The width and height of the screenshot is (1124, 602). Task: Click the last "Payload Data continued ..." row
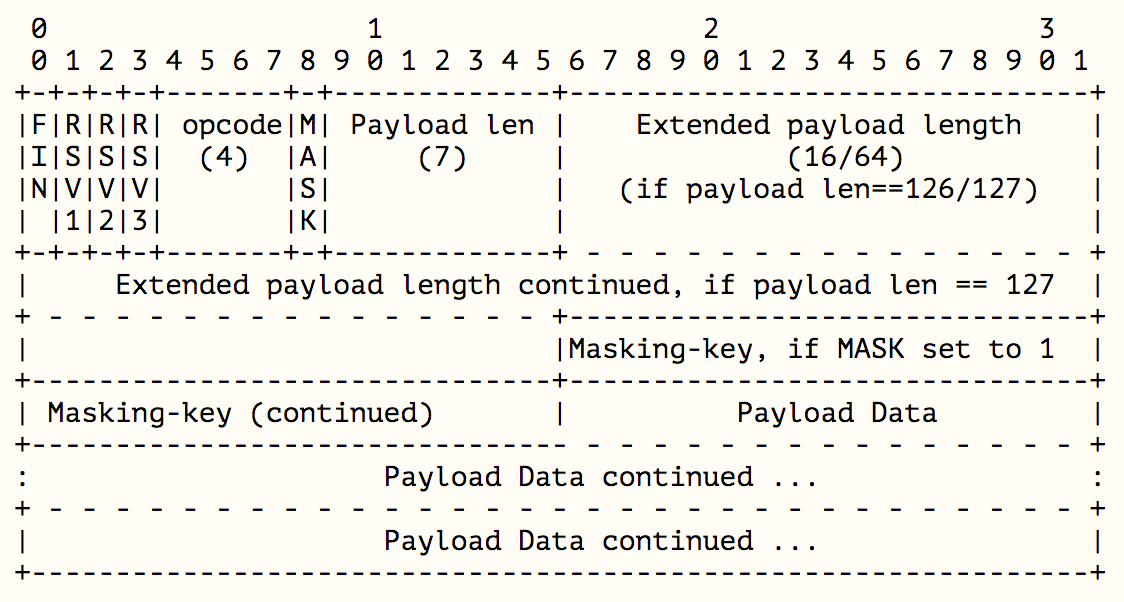601,541
